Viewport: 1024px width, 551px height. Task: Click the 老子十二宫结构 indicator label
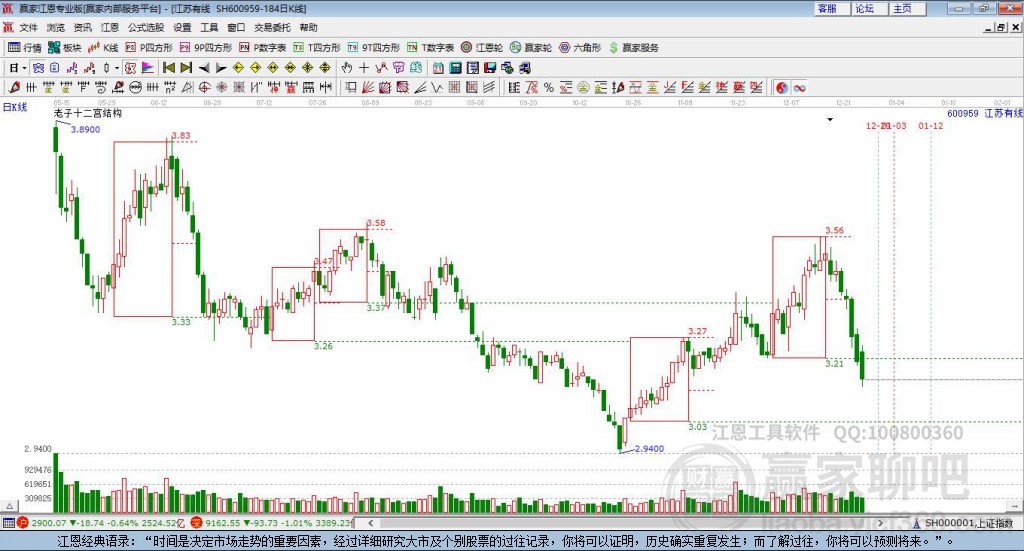click(88, 113)
